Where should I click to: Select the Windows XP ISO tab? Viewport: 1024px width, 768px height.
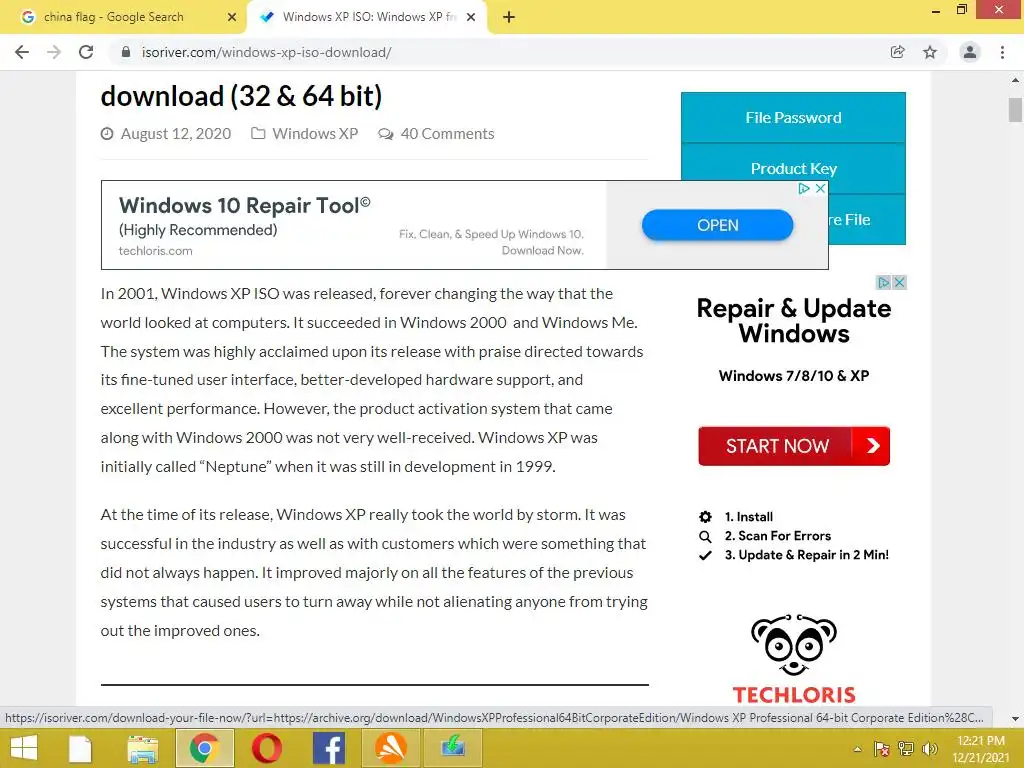(x=369, y=17)
